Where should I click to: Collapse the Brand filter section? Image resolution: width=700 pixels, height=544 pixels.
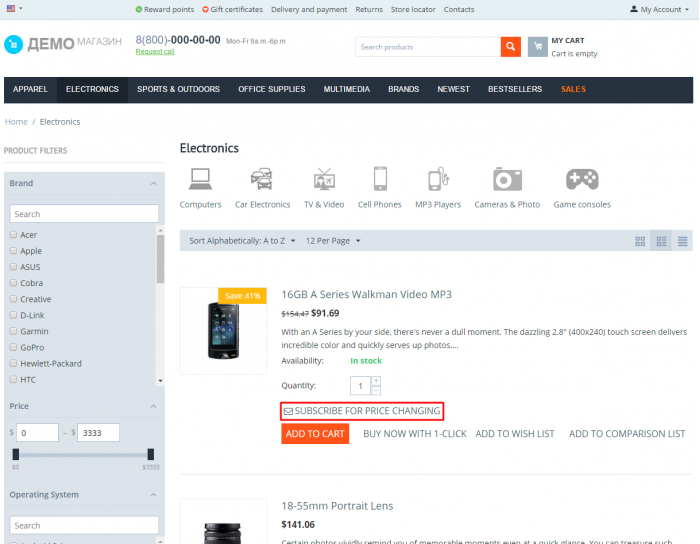click(153, 183)
